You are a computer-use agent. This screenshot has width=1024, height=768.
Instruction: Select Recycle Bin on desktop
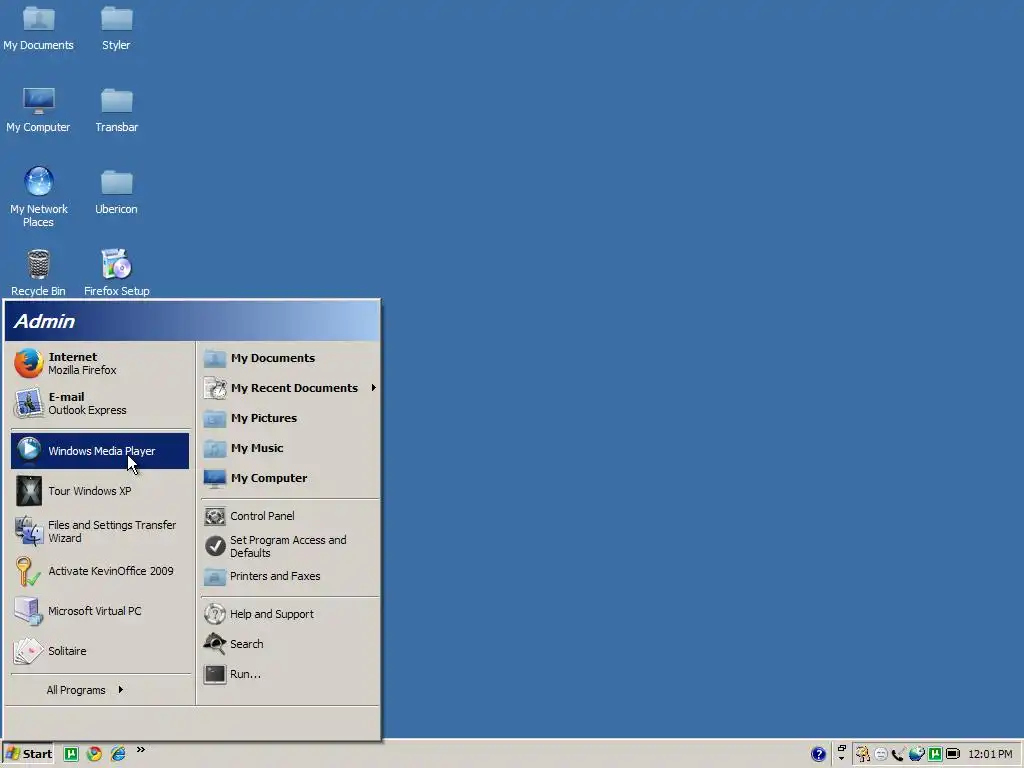tap(39, 273)
